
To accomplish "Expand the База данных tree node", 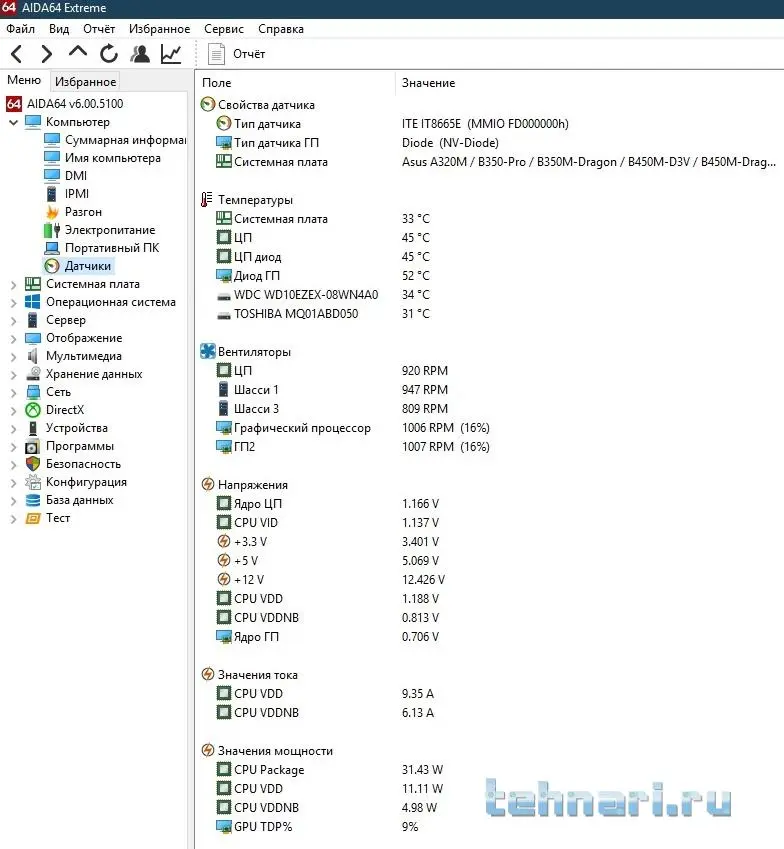I will point(14,500).
